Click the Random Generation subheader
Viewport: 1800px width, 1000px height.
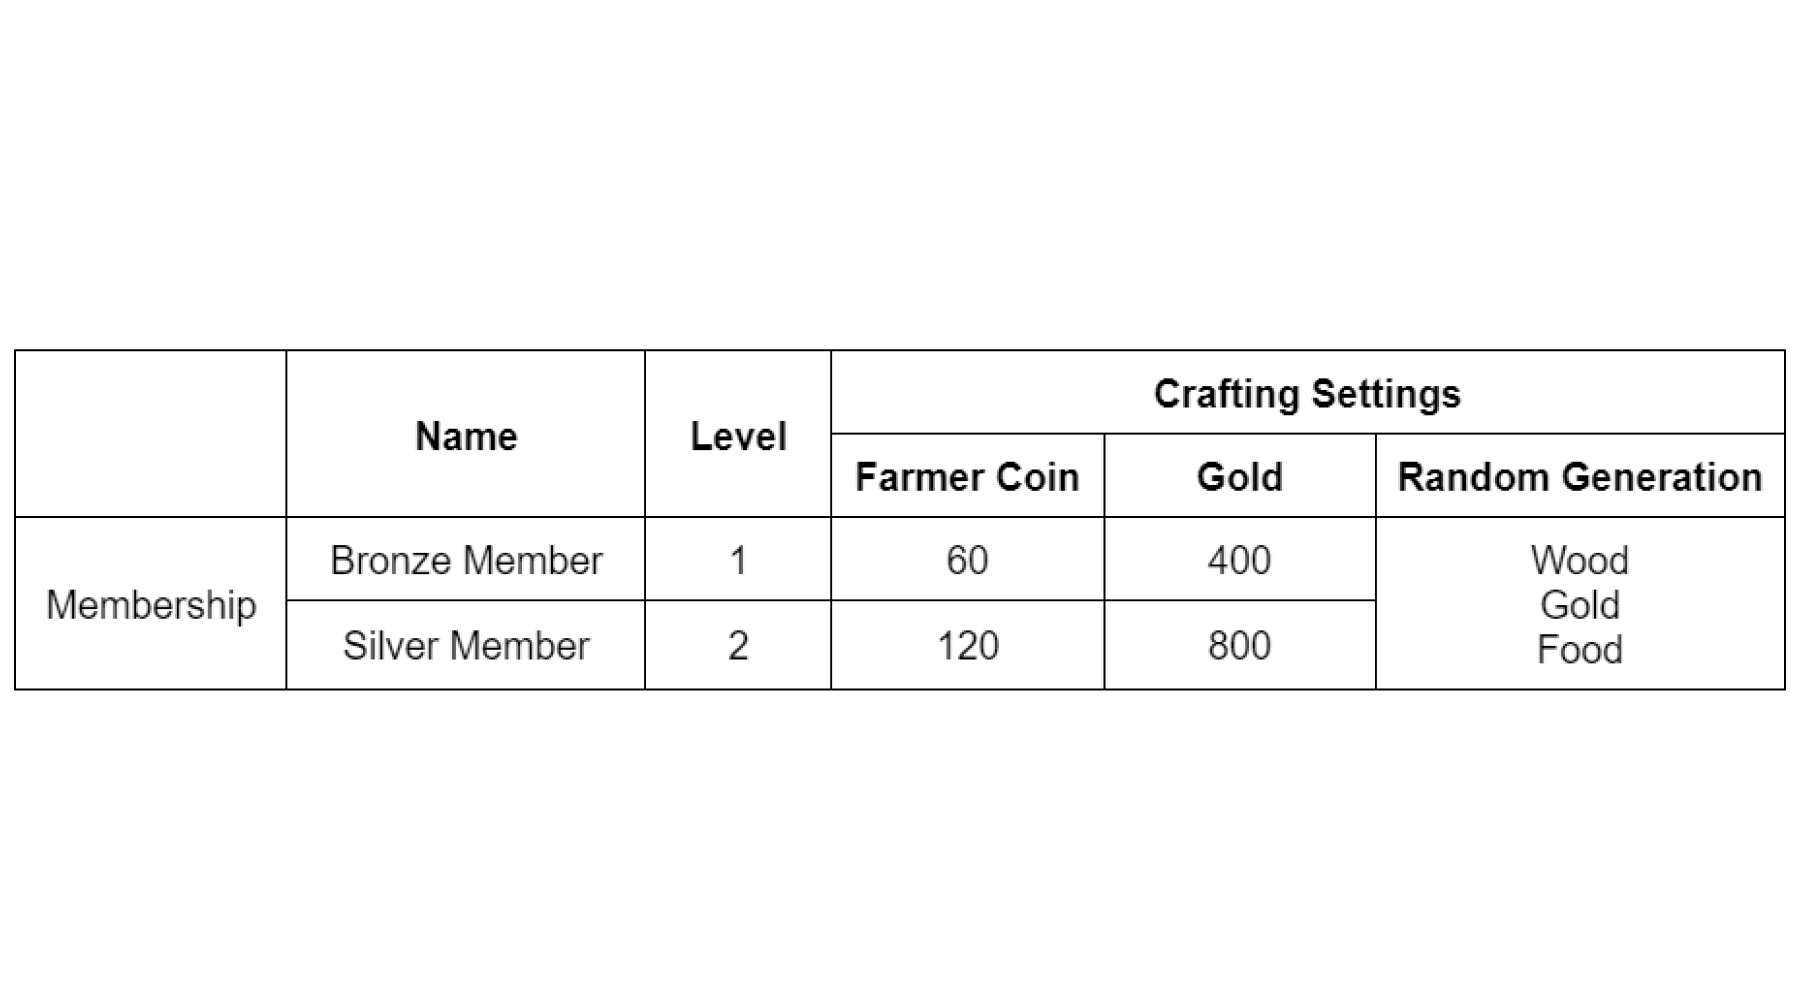click(1579, 477)
